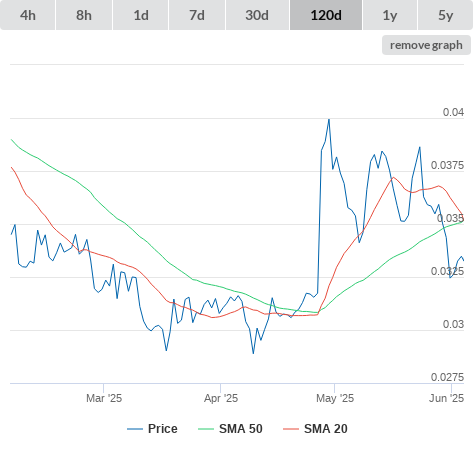Switch to the 7d time range

(x=197, y=15)
